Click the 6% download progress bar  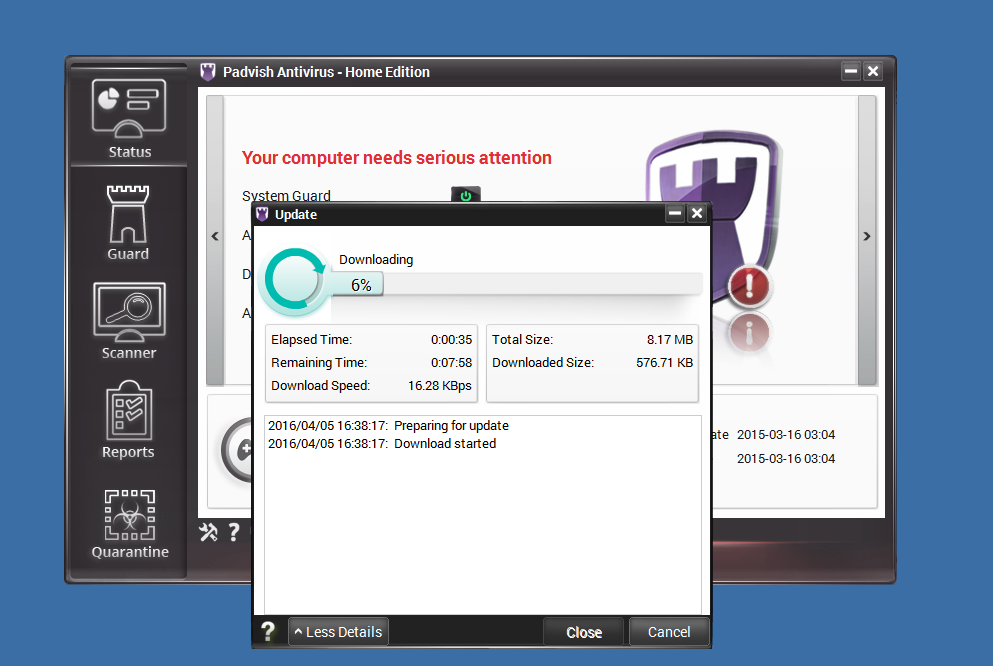tap(516, 284)
